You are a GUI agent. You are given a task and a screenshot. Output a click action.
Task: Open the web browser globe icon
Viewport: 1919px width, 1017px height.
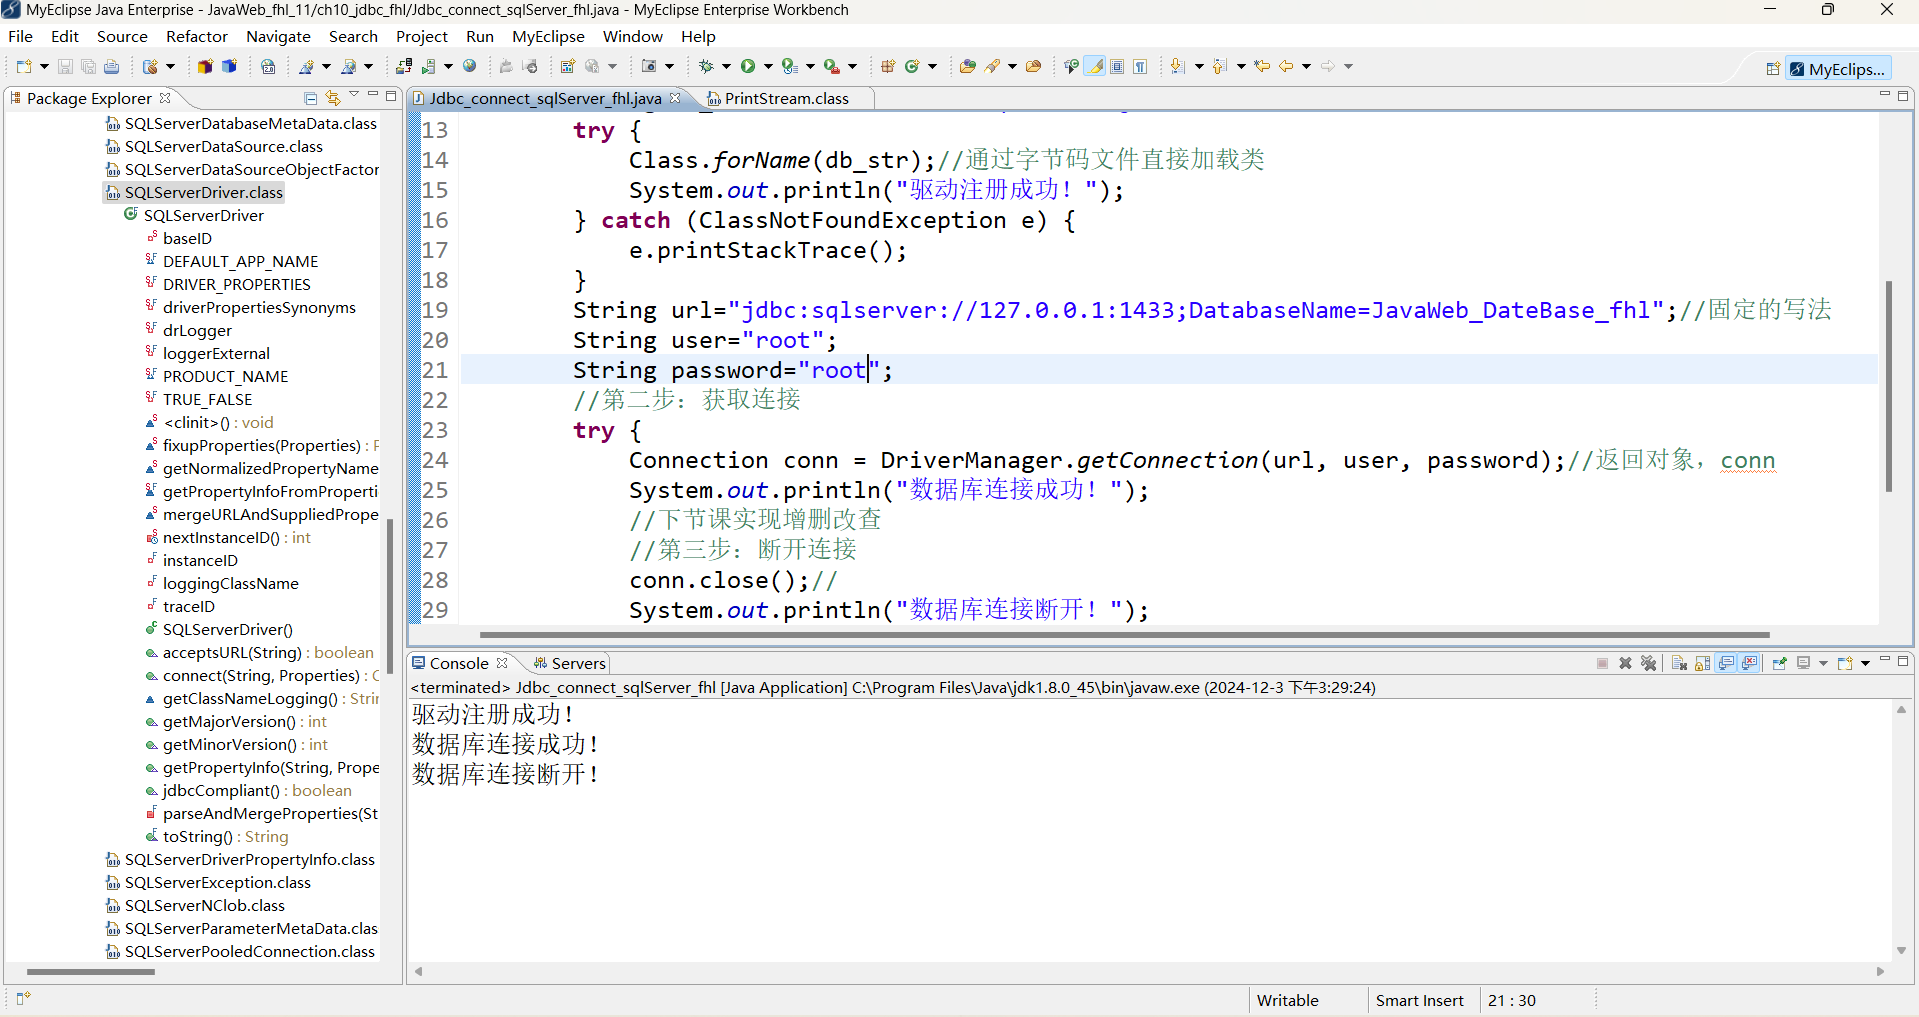point(469,66)
